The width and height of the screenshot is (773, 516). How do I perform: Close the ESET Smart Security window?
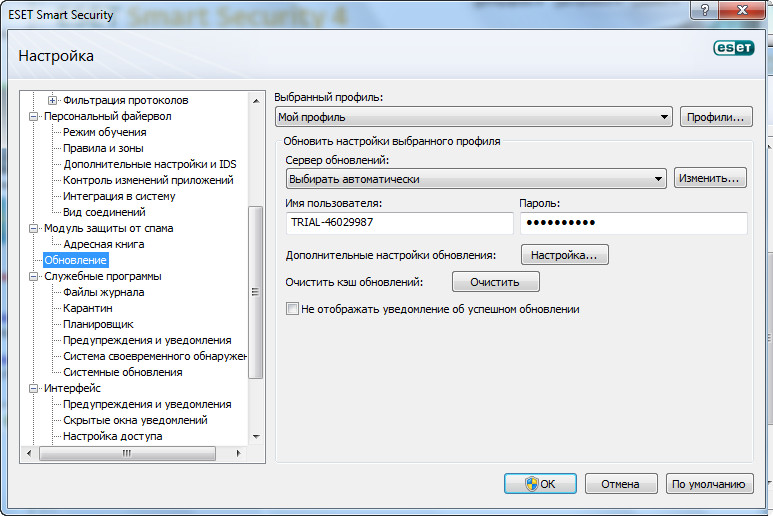point(742,10)
